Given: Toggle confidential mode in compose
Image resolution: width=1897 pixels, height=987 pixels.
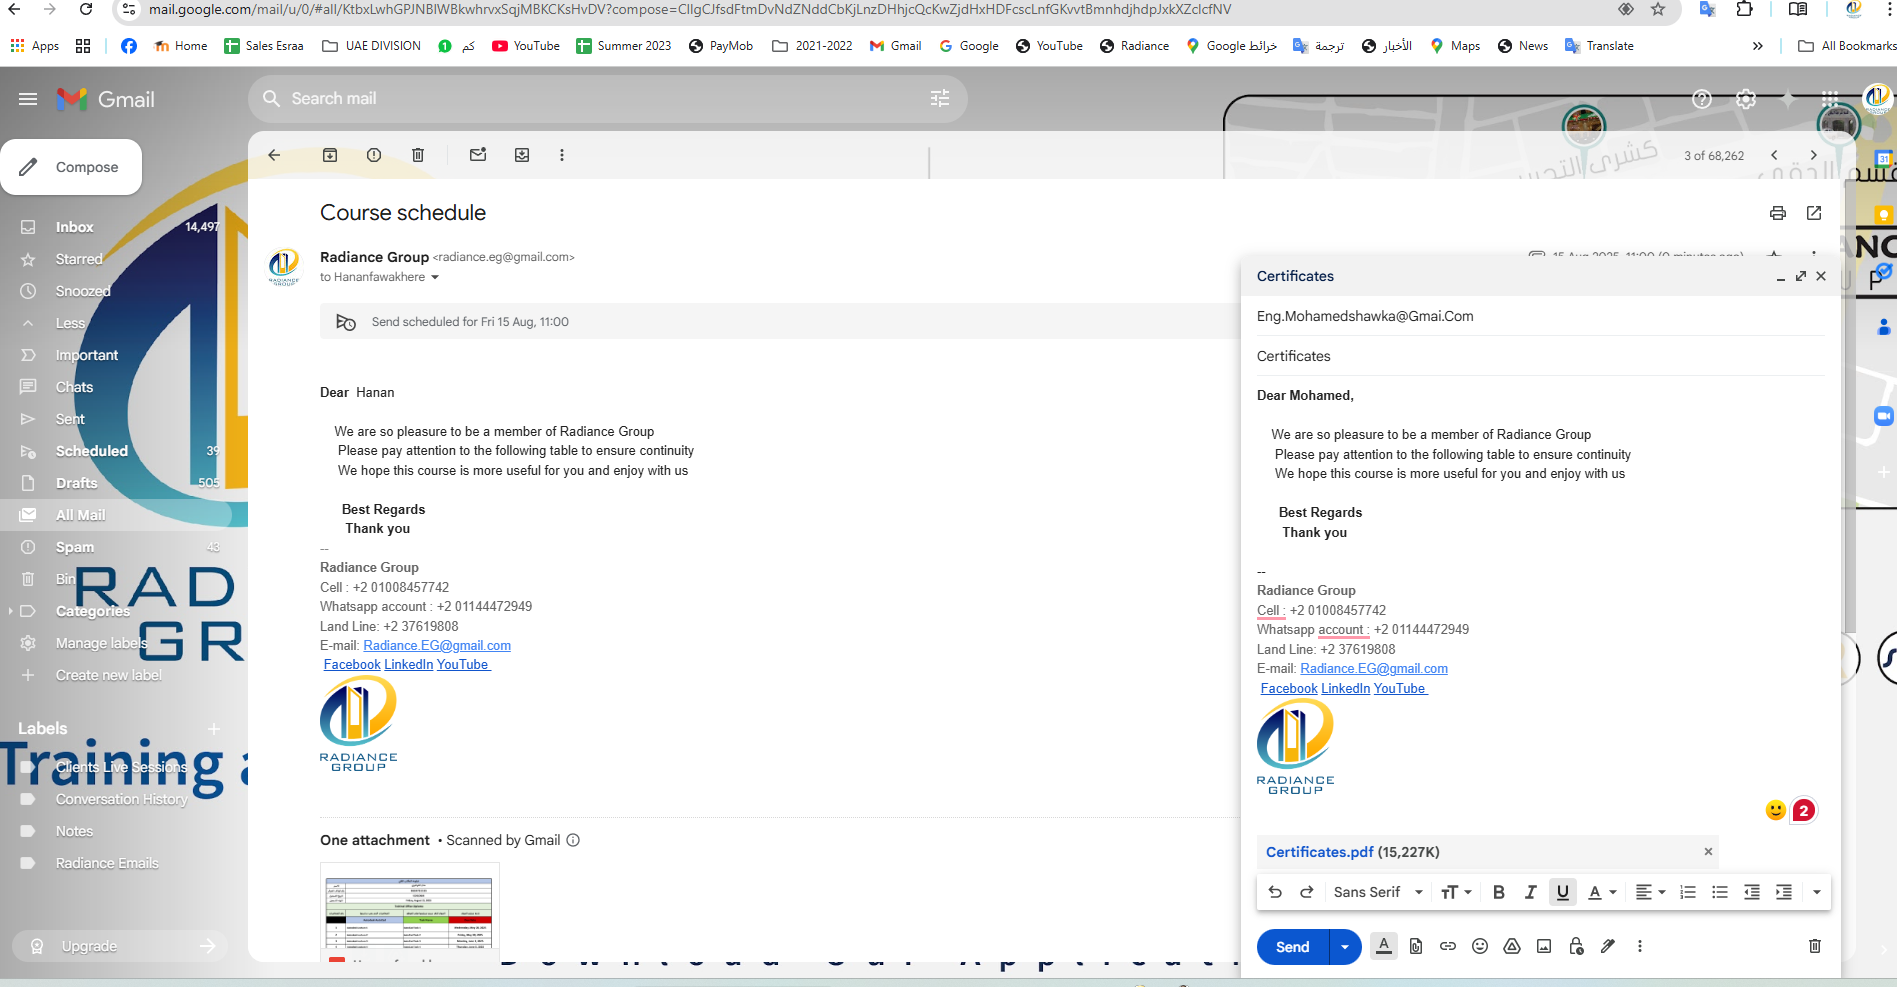Looking at the screenshot, I should click(1576, 946).
